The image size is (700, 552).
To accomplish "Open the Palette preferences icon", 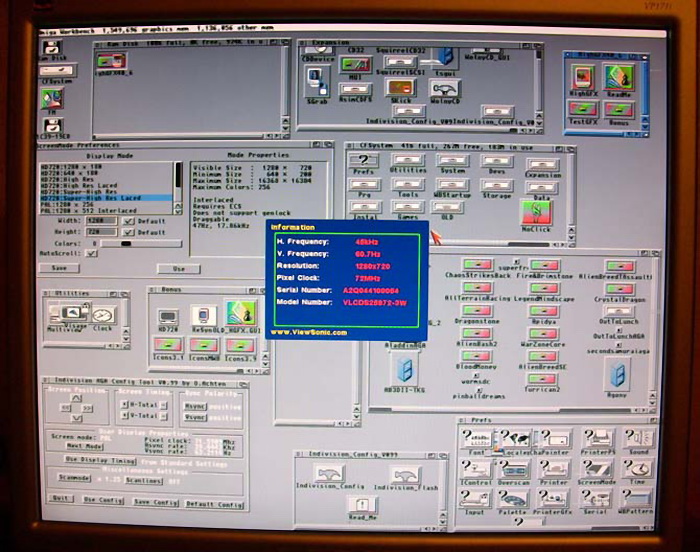I will pyautogui.click(x=512, y=498).
